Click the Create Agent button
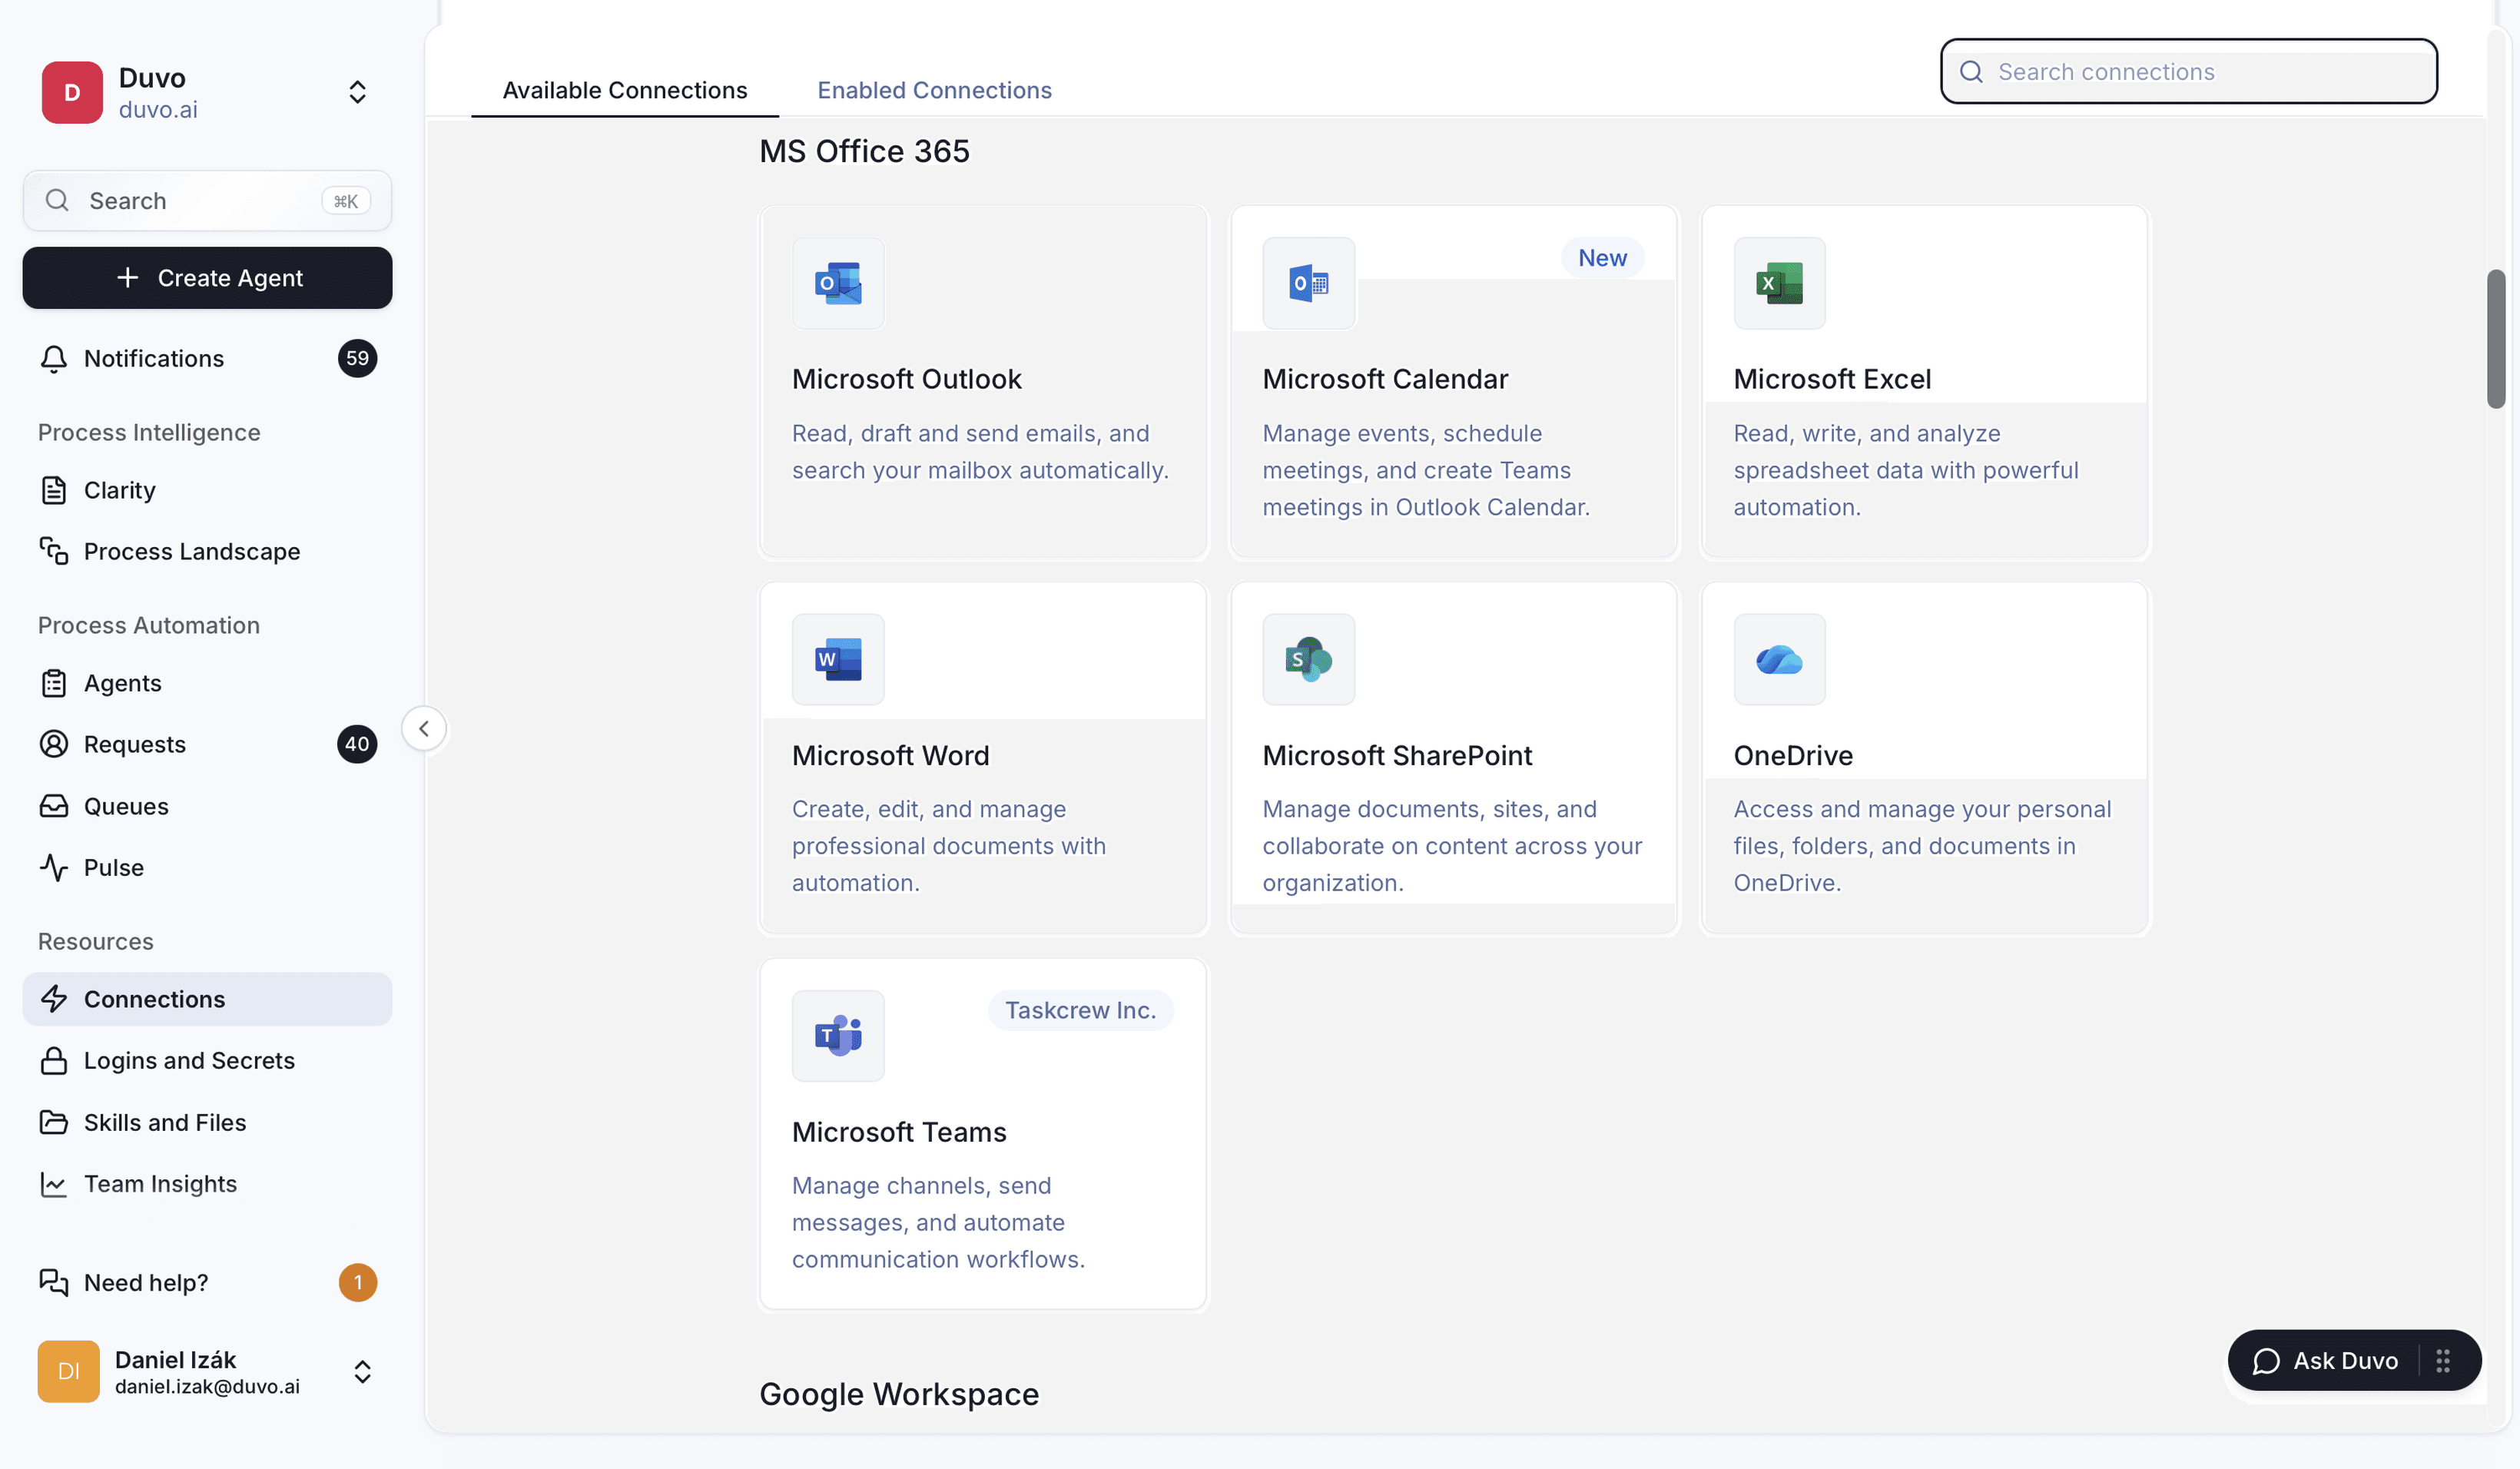 [x=207, y=278]
